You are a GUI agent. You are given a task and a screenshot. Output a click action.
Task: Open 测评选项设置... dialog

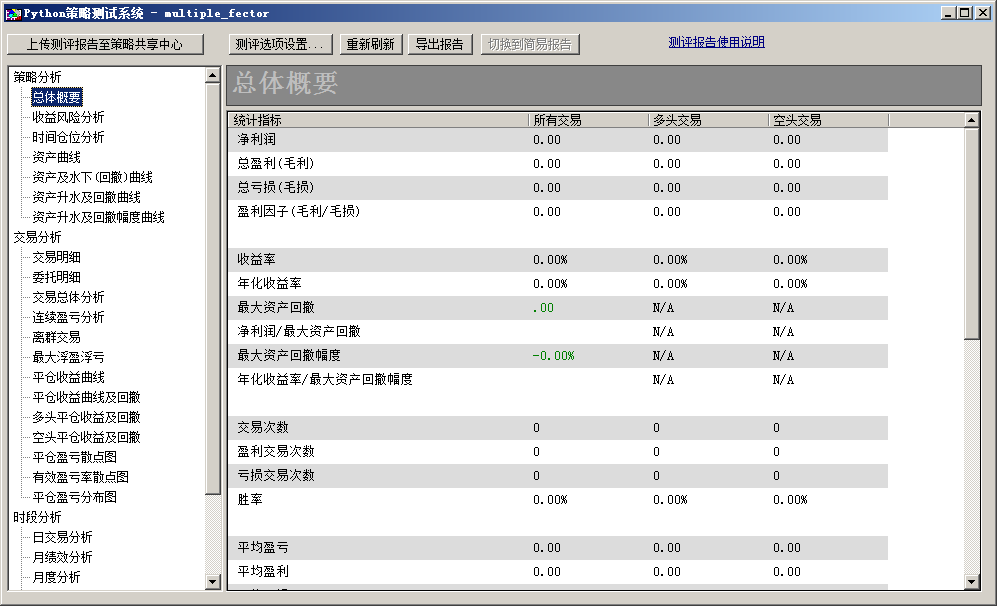click(279, 45)
